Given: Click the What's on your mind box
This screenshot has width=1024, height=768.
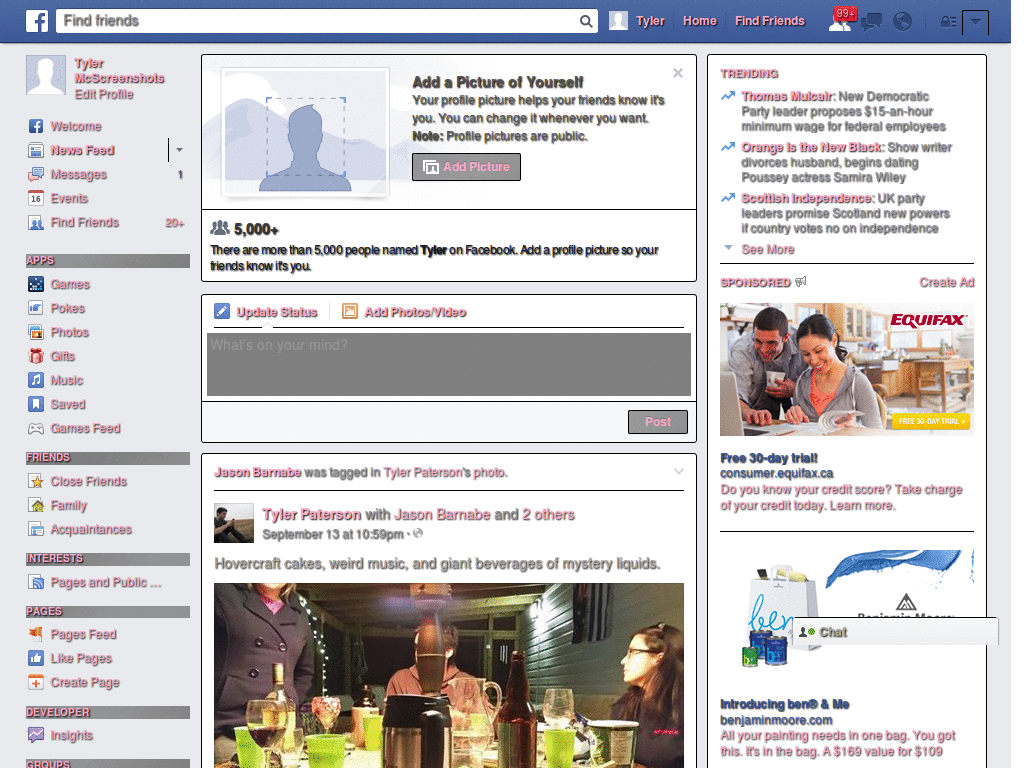Looking at the screenshot, I should 449,364.
